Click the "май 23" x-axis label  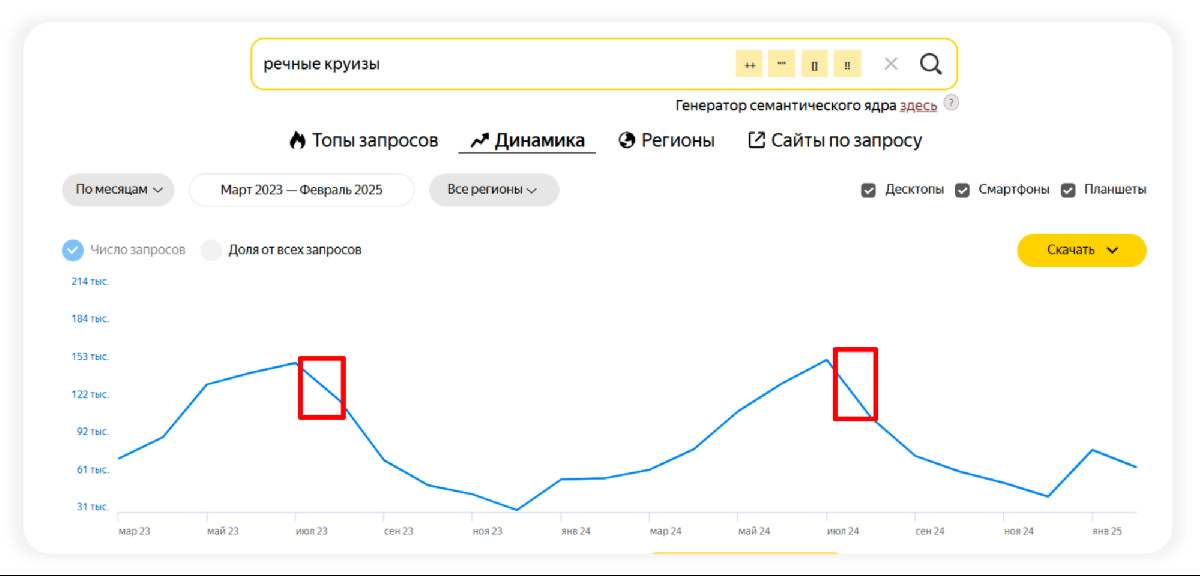pos(223,531)
